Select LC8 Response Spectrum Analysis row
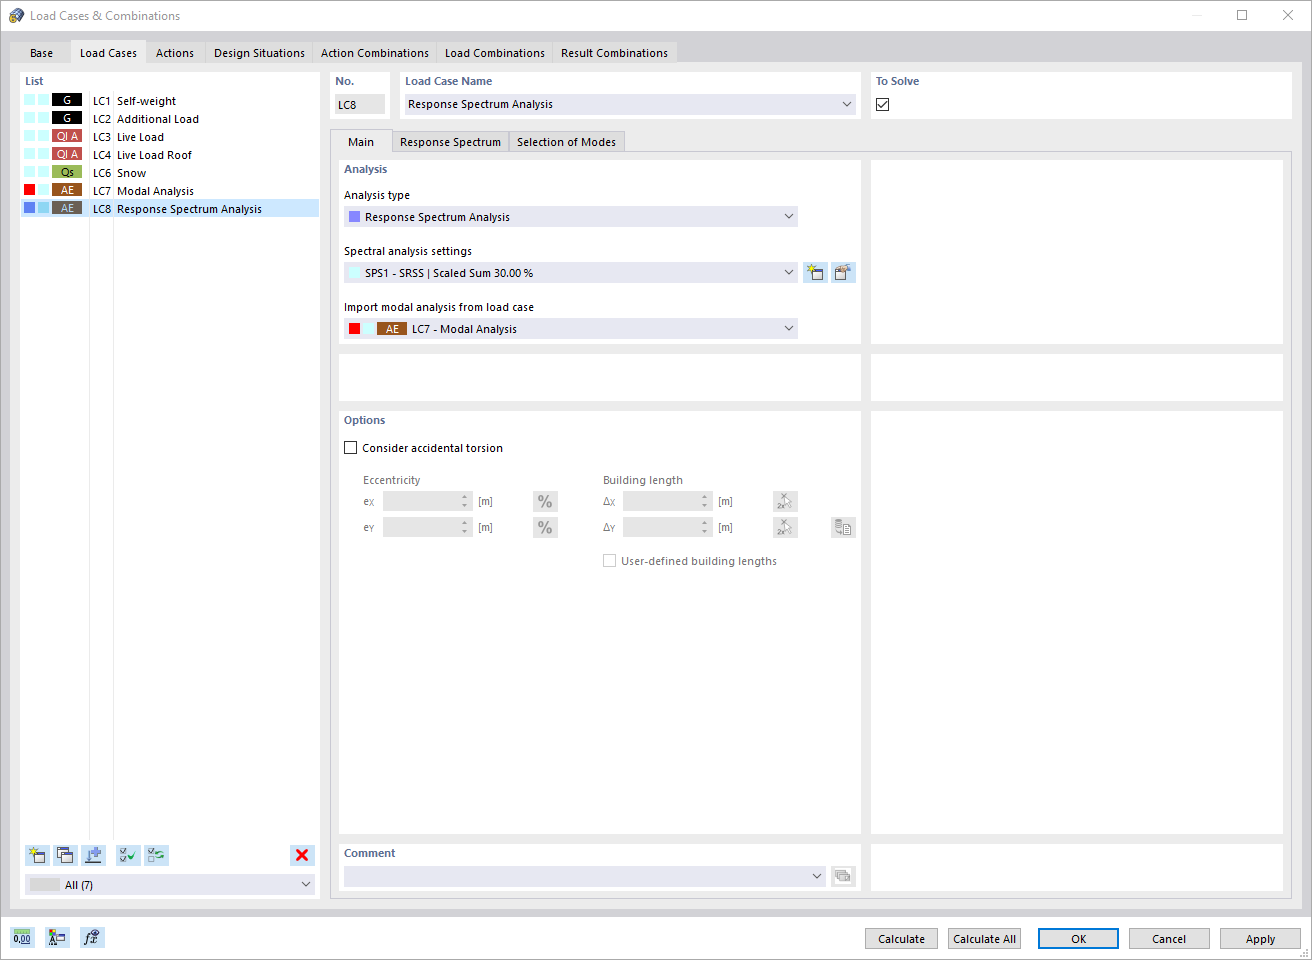This screenshot has height=960, width=1312. pyautogui.click(x=170, y=208)
